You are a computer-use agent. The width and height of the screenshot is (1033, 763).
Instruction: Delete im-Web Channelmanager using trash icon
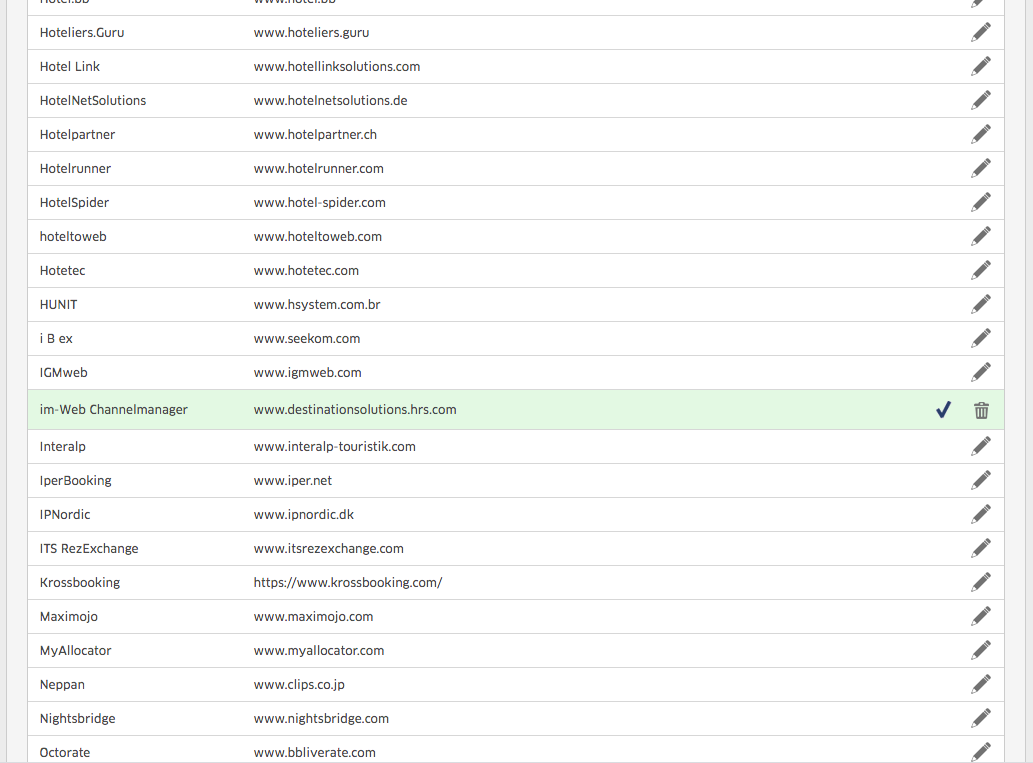981,410
